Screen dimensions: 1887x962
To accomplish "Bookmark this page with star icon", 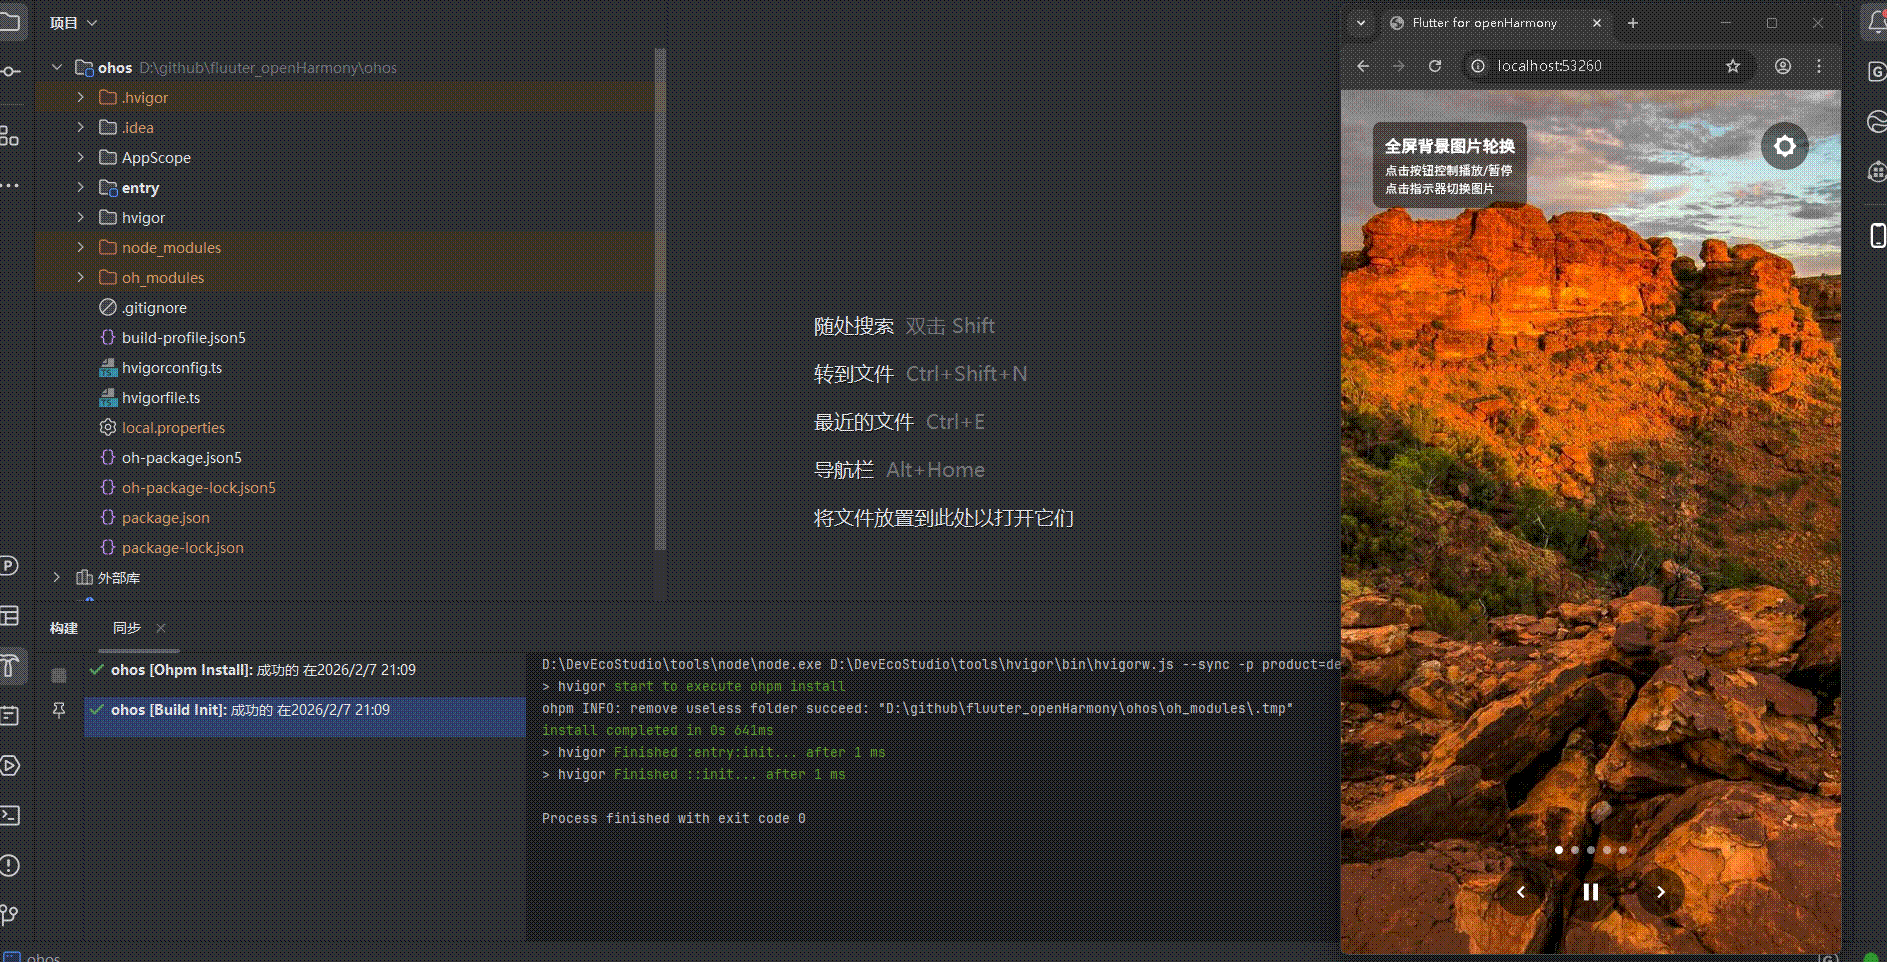I will [x=1733, y=66].
